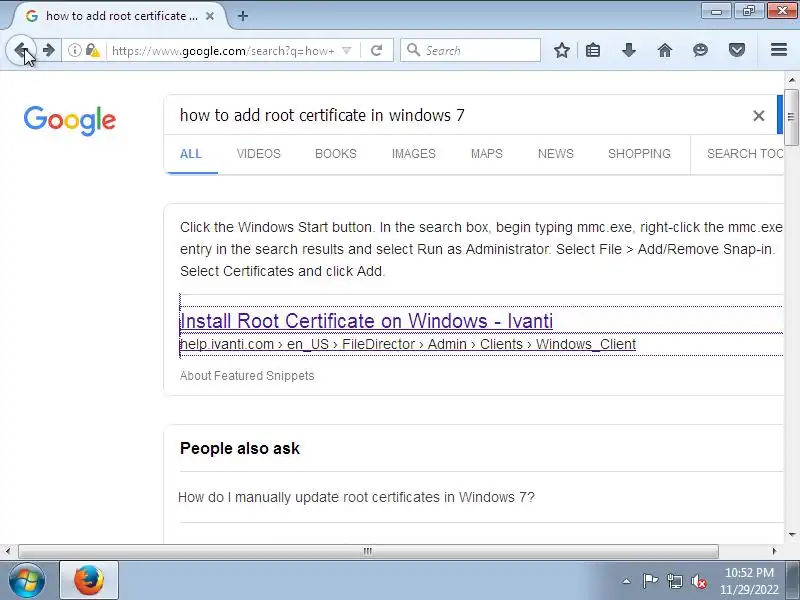Image resolution: width=800 pixels, height=600 pixels.
Task: Open the clock showing 10:52 PM
Action: click(749, 581)
